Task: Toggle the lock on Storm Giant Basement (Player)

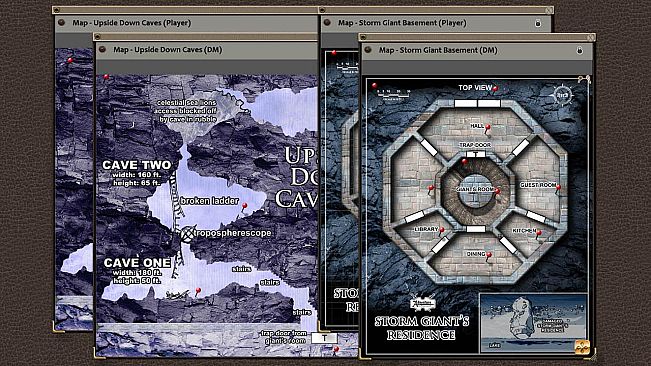Action: click(538, 23)
